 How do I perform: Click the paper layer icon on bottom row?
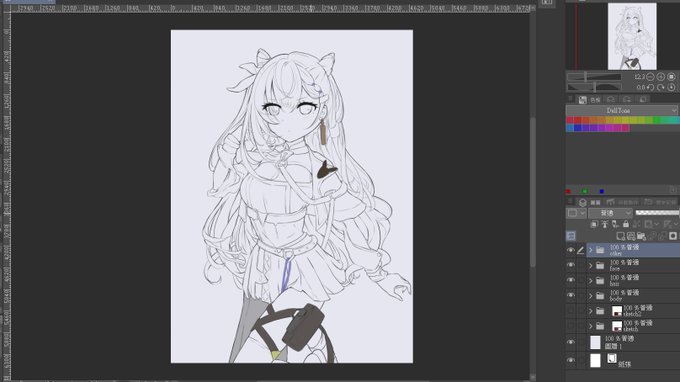[x=611, y=358]
